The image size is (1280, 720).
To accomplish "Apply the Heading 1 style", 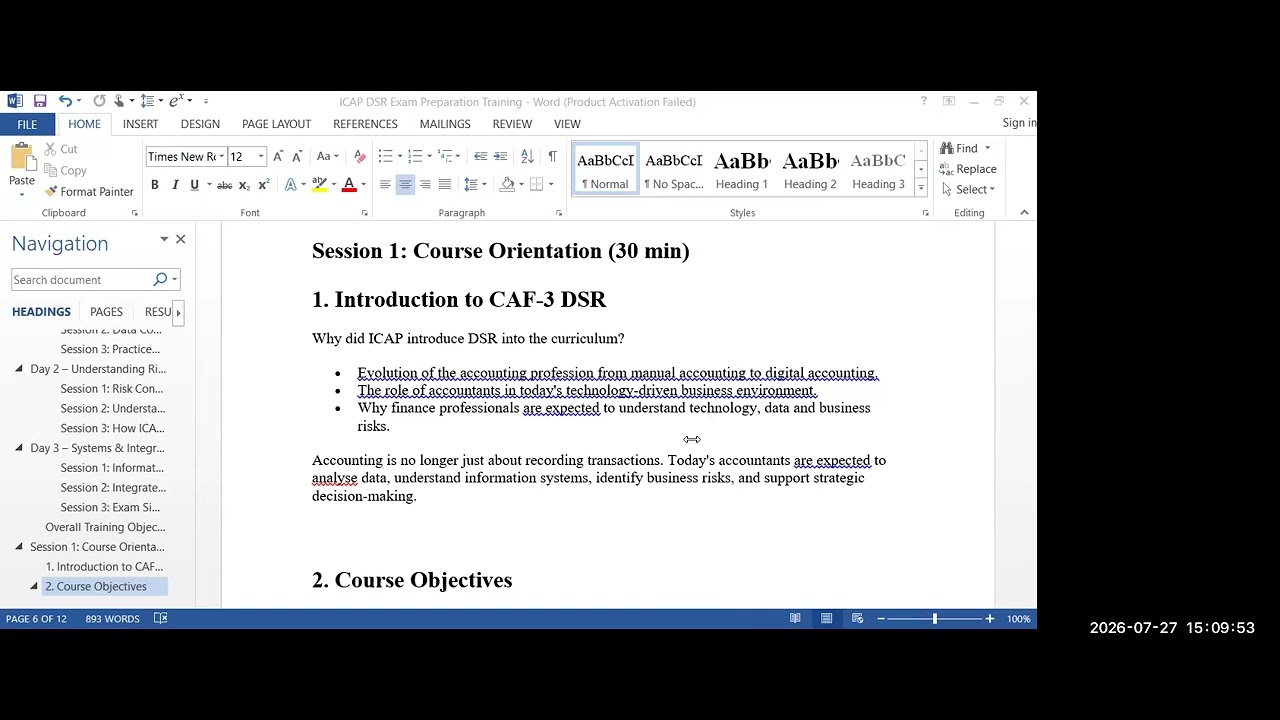I will 741,169.
